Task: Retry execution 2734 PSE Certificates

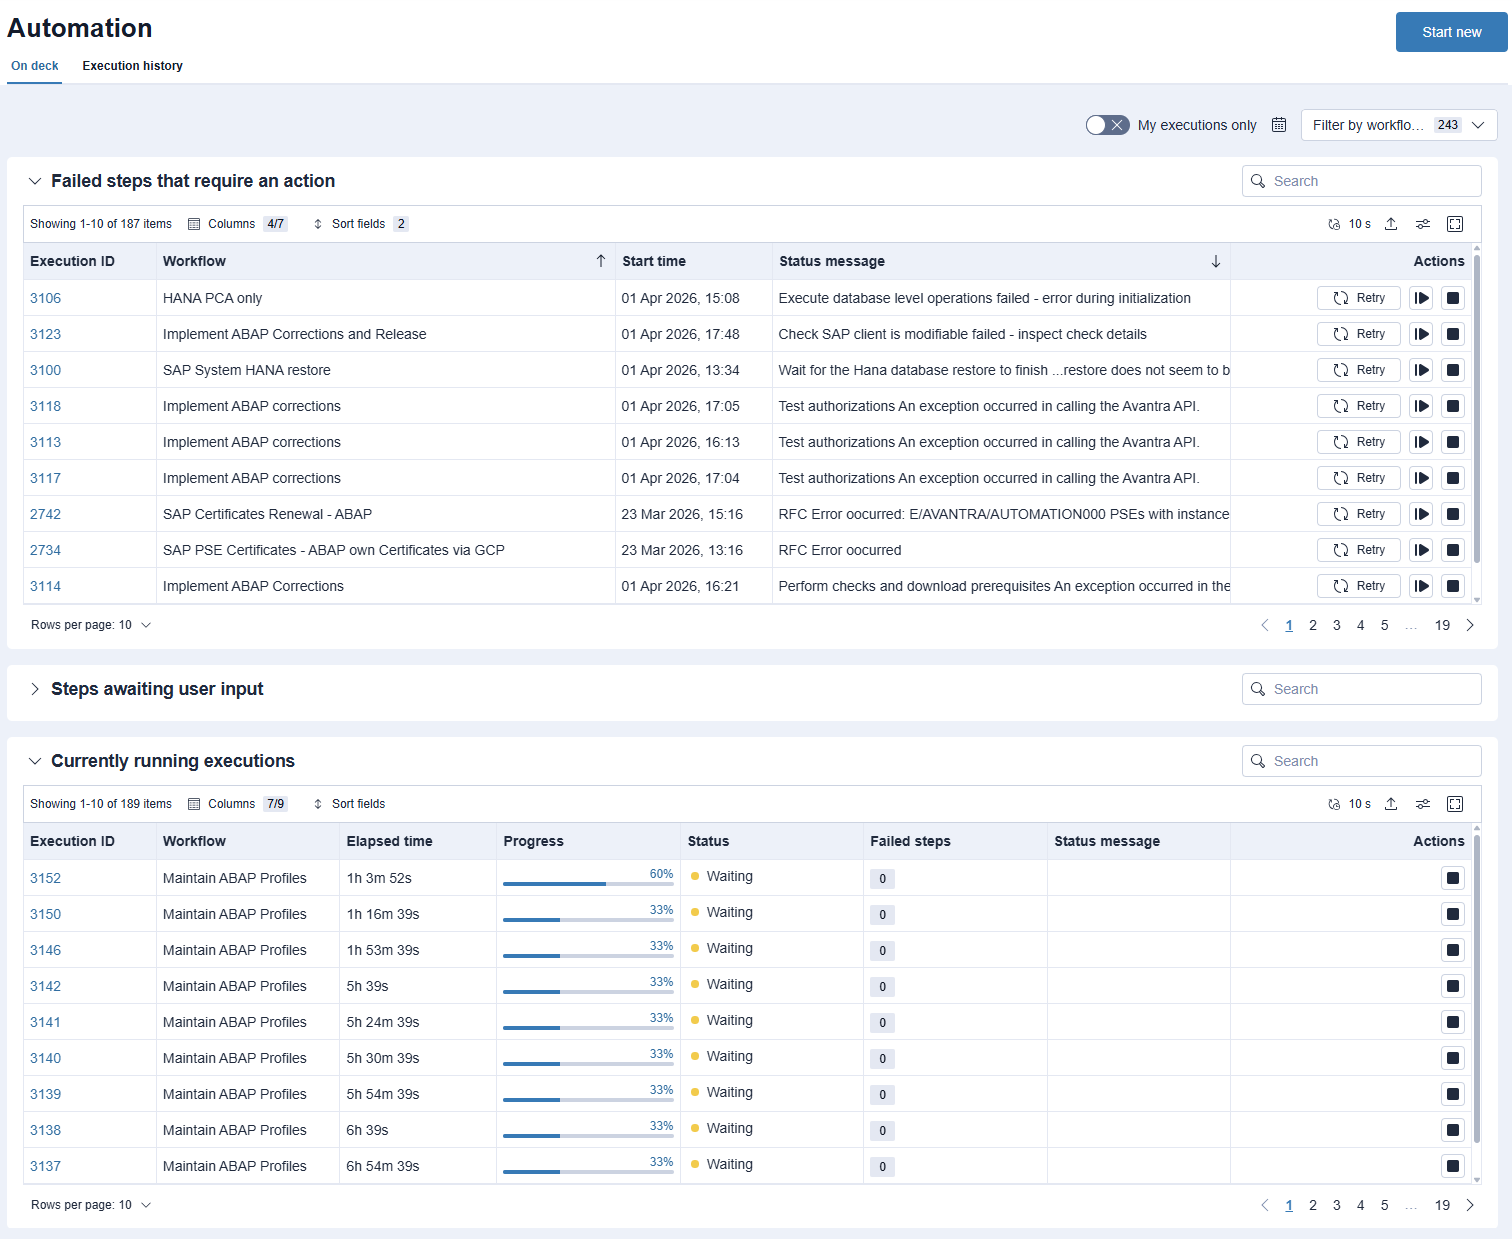Action: point(1359,550)
